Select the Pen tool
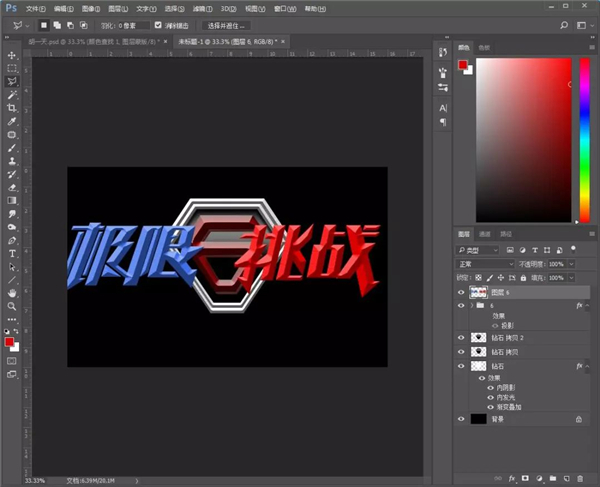This screenshot has height=487, width=600. pos(12,240)
